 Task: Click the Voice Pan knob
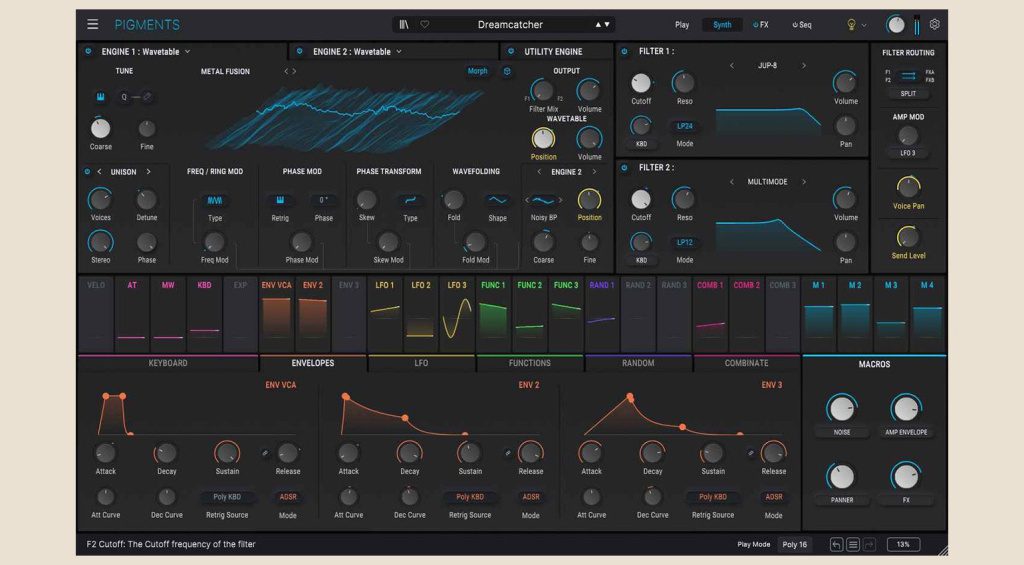coord(908,187)
